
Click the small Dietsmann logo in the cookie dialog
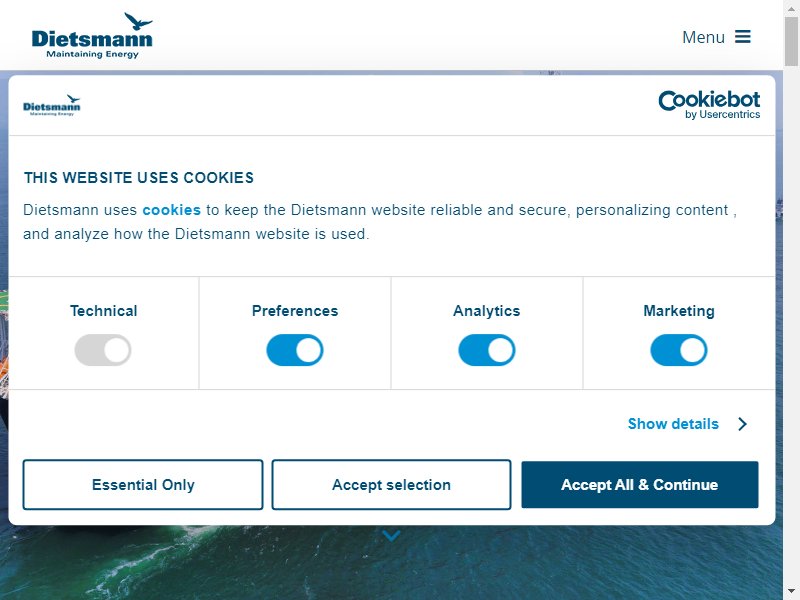(52, 106)
